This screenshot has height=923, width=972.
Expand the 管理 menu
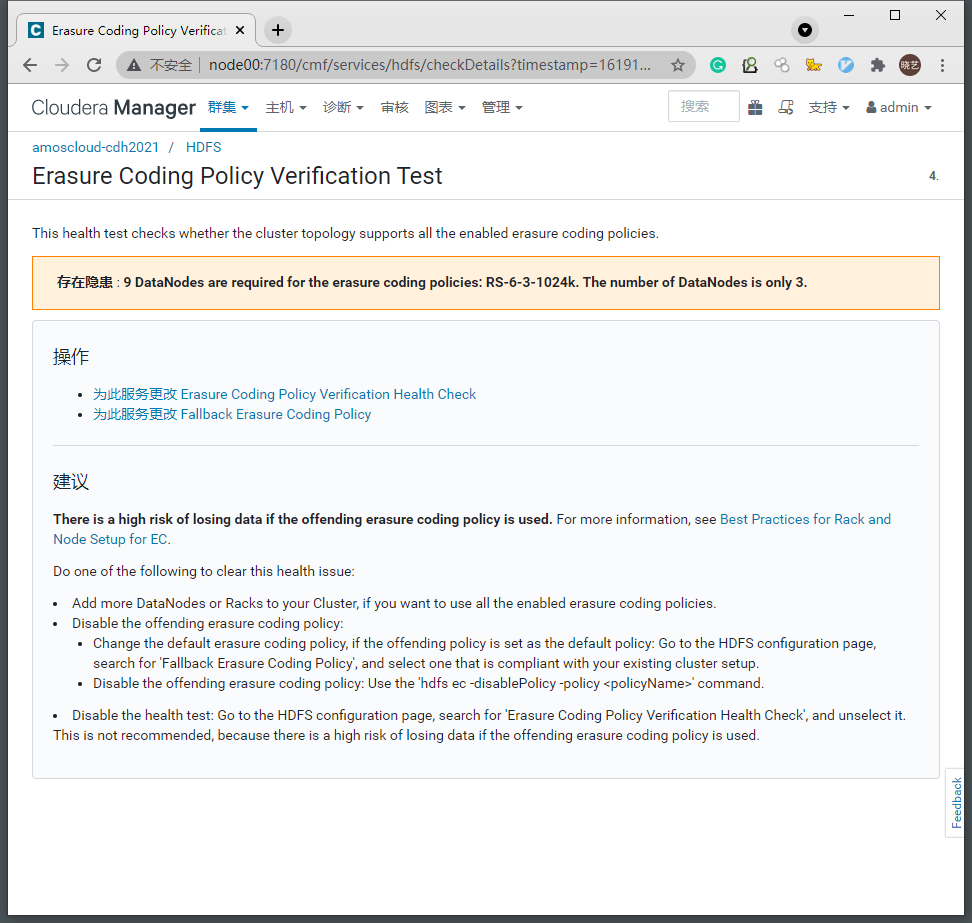[x=502, y=107]
